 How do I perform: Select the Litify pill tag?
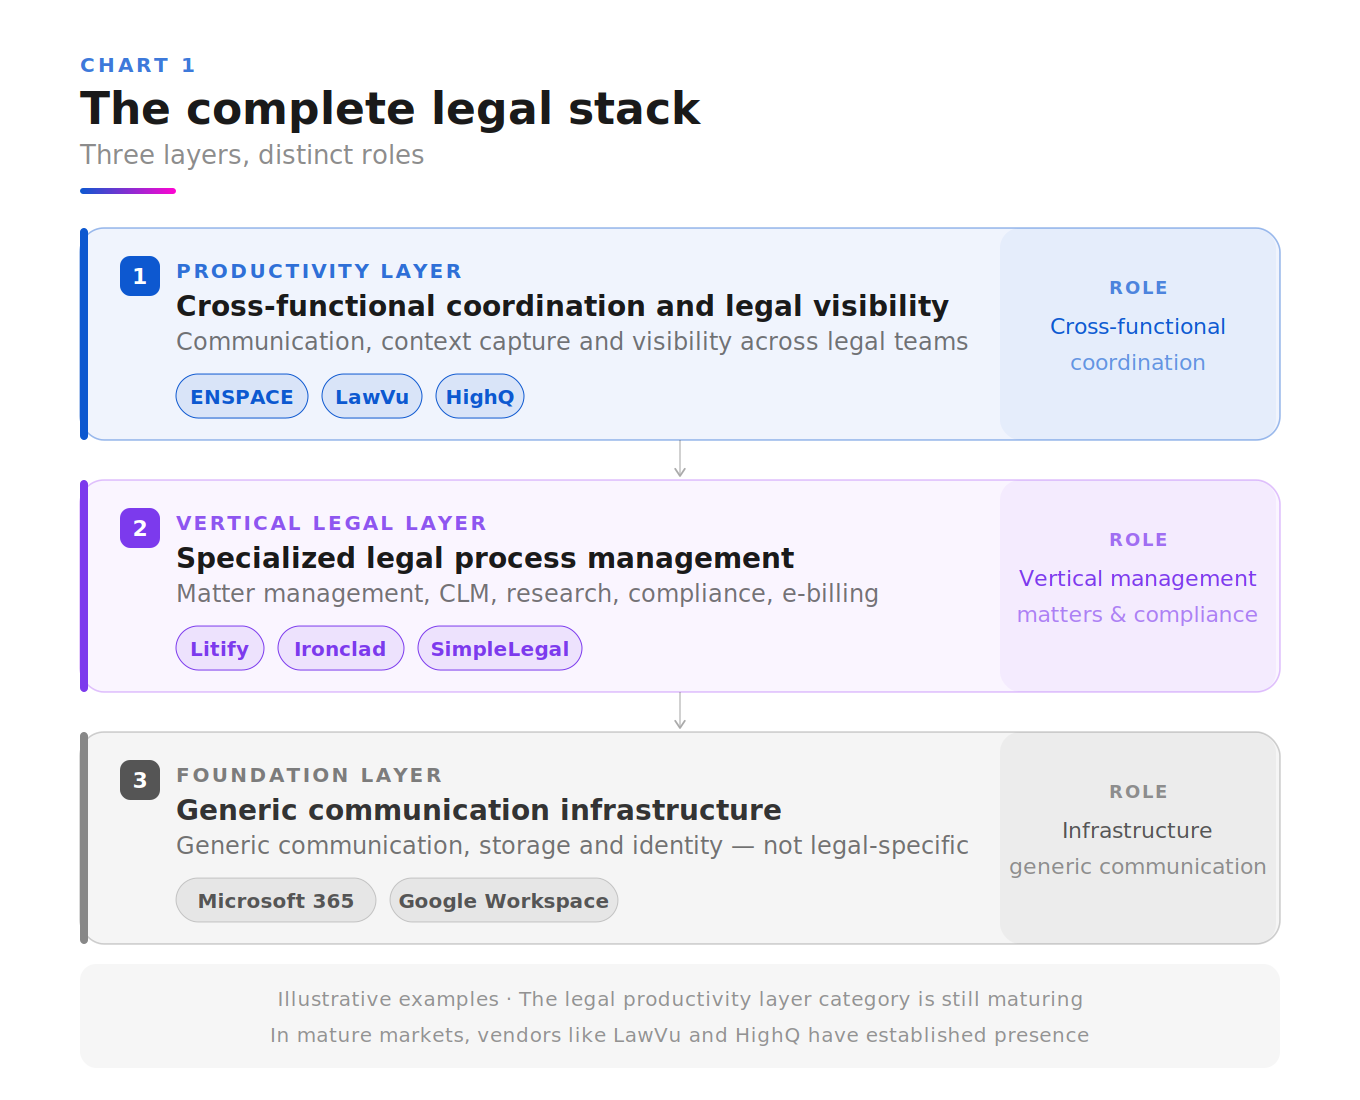(x=220, y=648)
